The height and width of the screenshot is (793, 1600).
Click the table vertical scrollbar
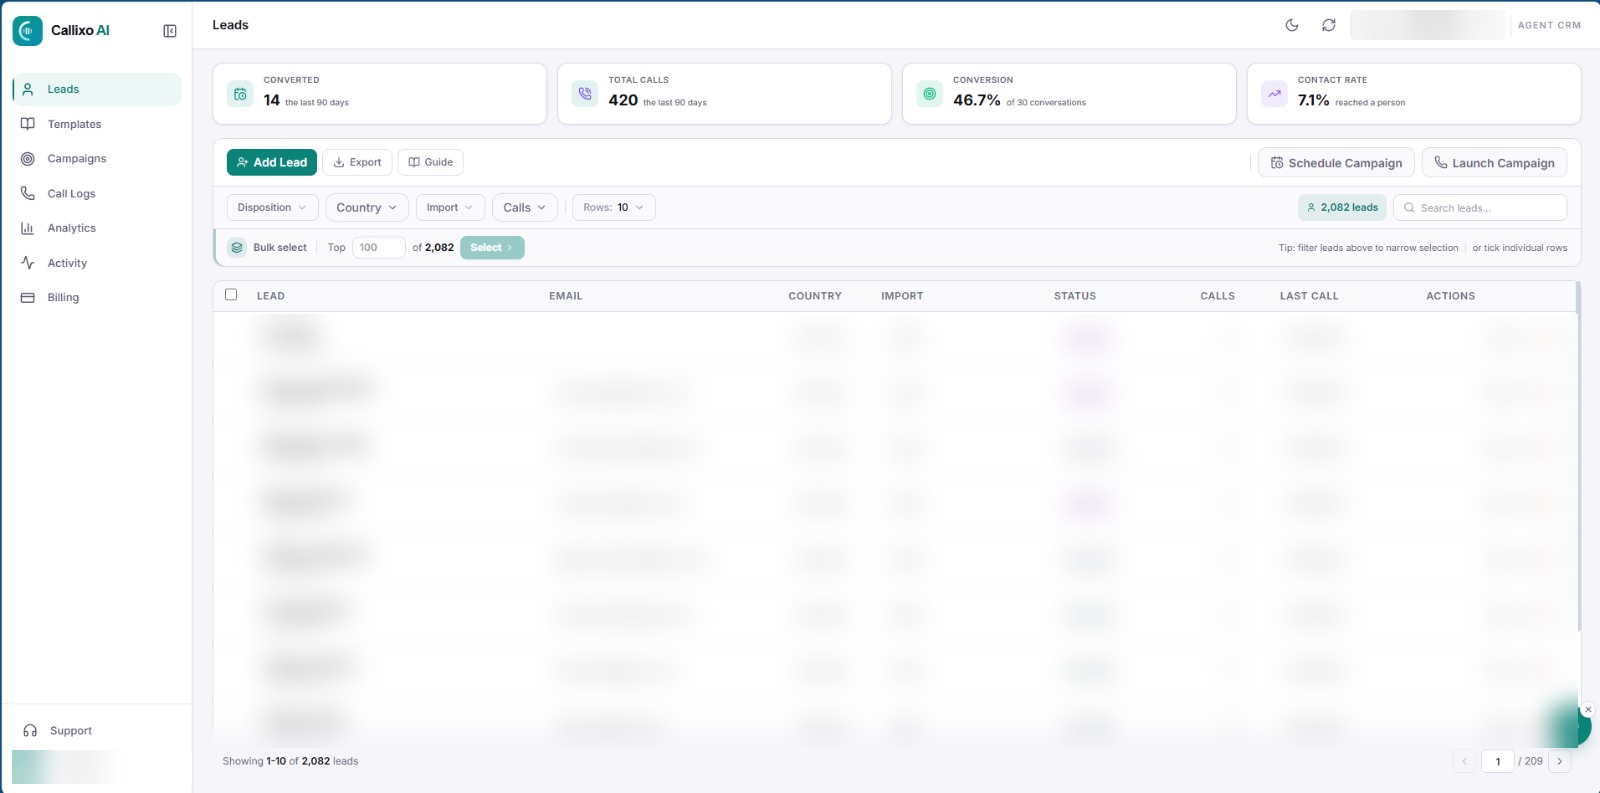coord(1578,456)
